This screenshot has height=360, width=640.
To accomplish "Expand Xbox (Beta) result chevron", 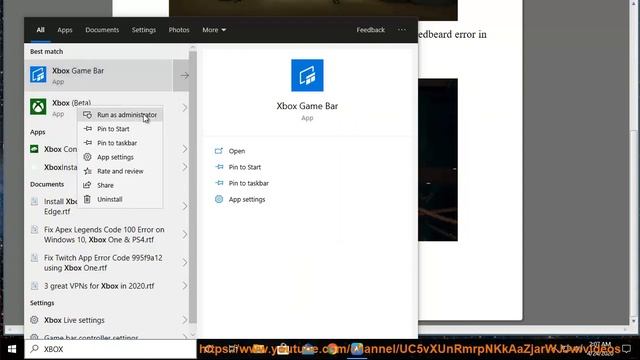I will tap(184, 108).
